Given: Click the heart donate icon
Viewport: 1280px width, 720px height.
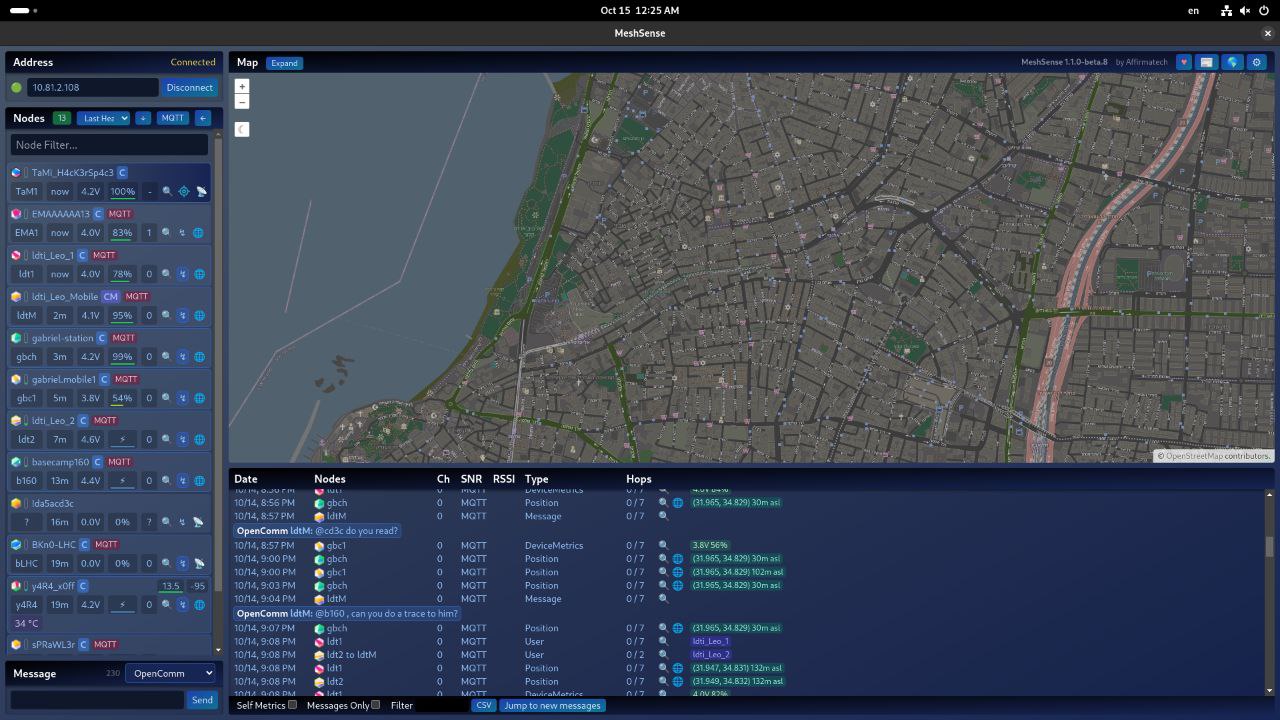Looking at the screenshot, I should pyautogui.click(x=1184, y=62).
